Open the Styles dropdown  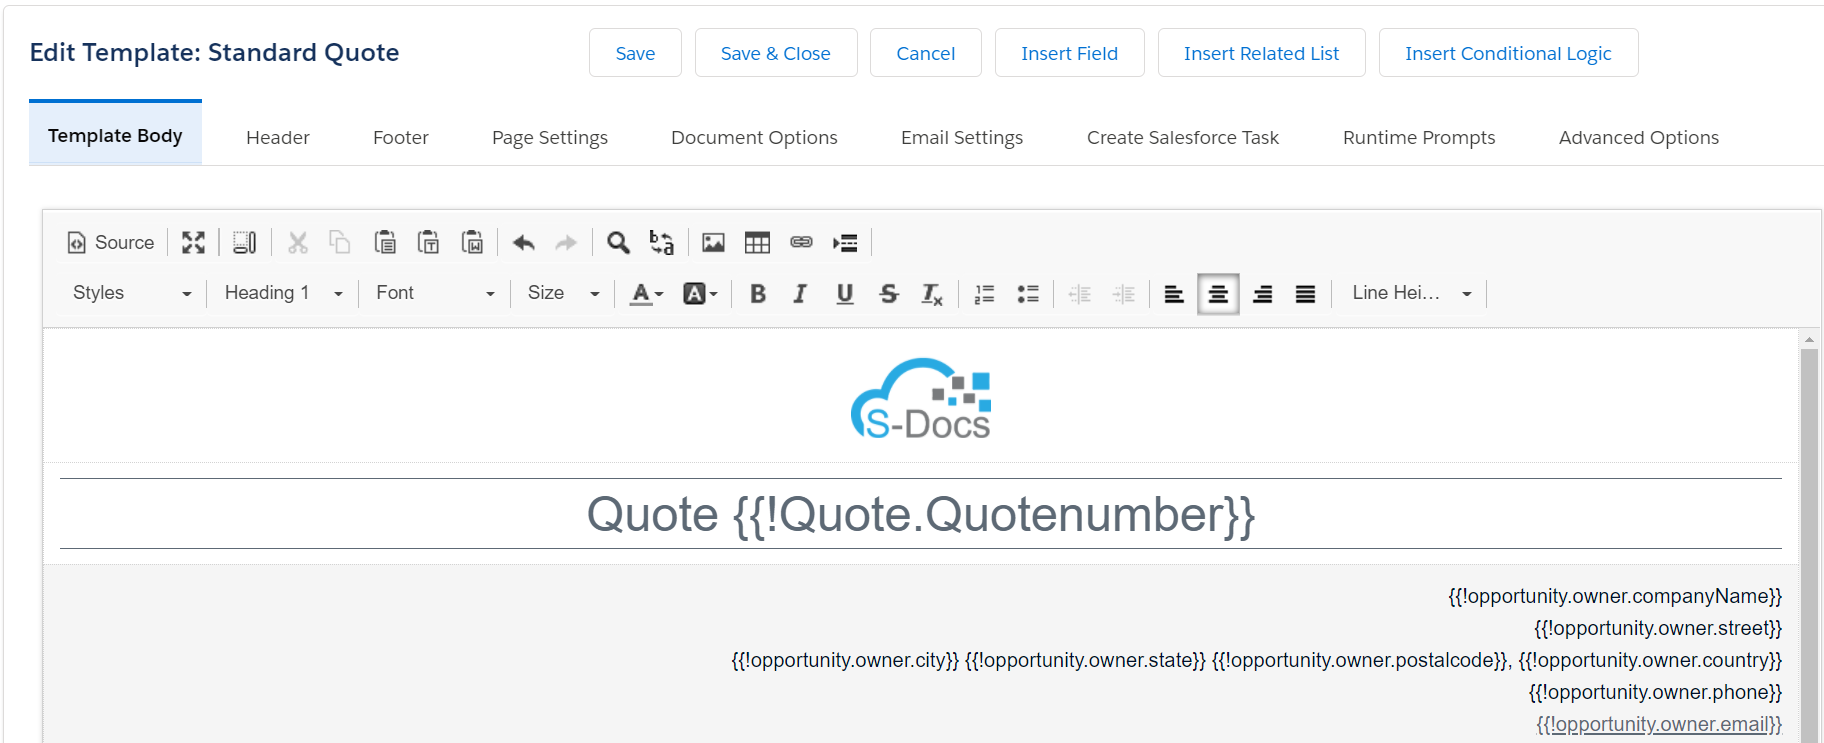click(x=132, y=293)
